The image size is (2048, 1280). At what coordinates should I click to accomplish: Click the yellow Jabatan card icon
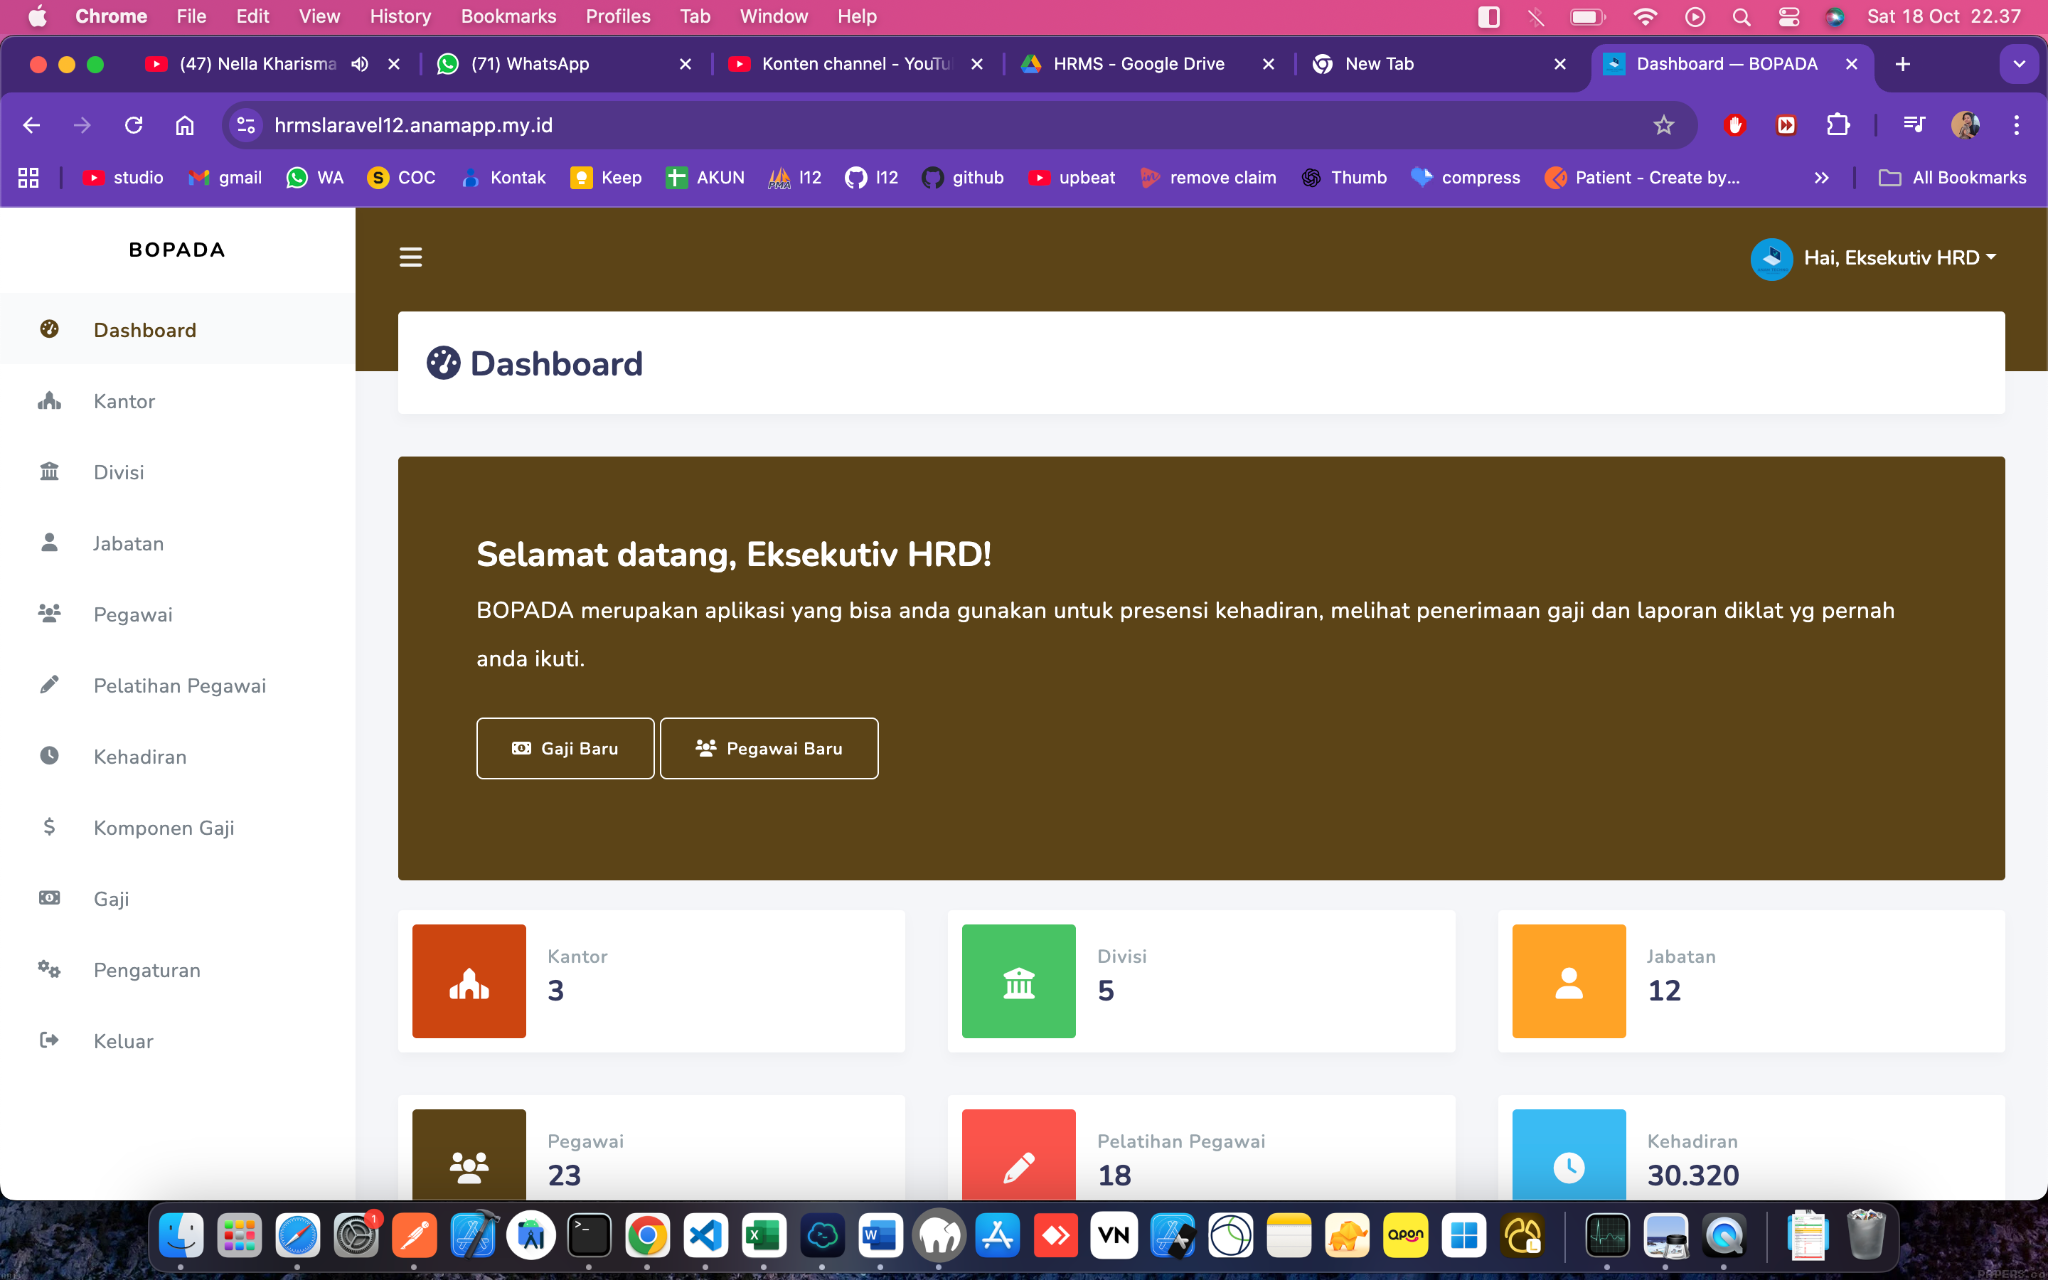(1568, 981)
